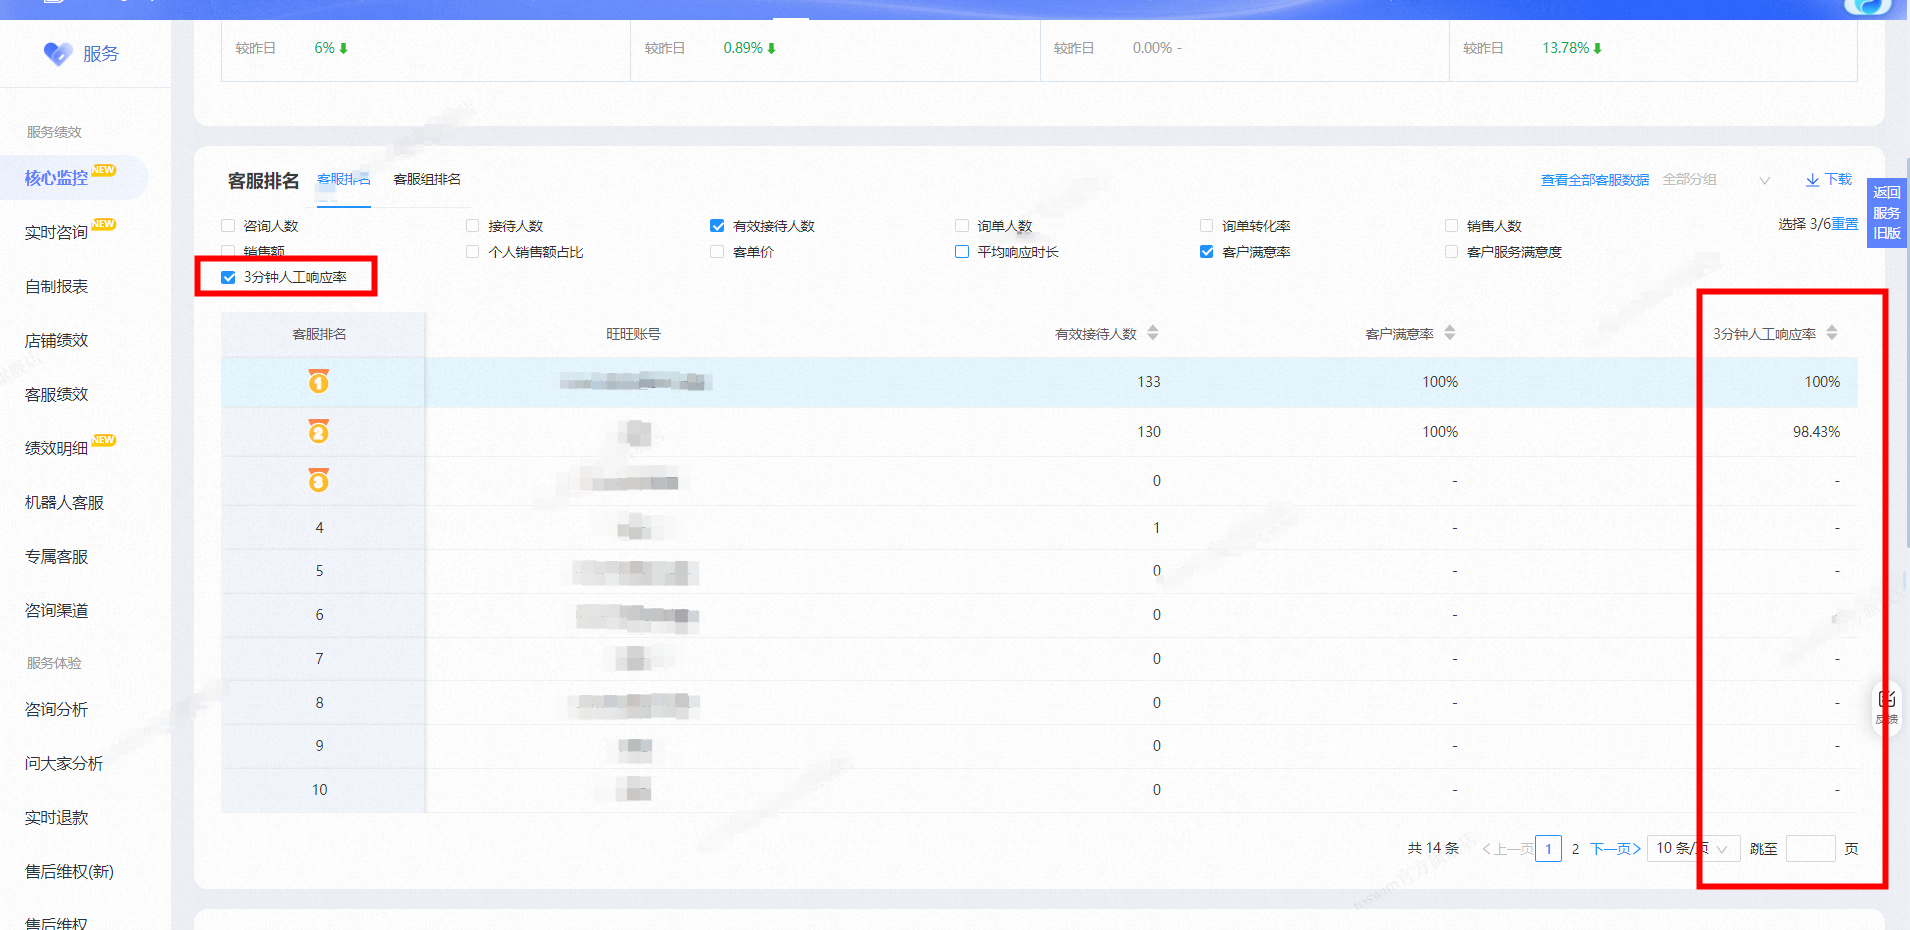Click the 服务 heart logo icon
The height and width of the screenshot is (930, 1910).
click(58, 54)
